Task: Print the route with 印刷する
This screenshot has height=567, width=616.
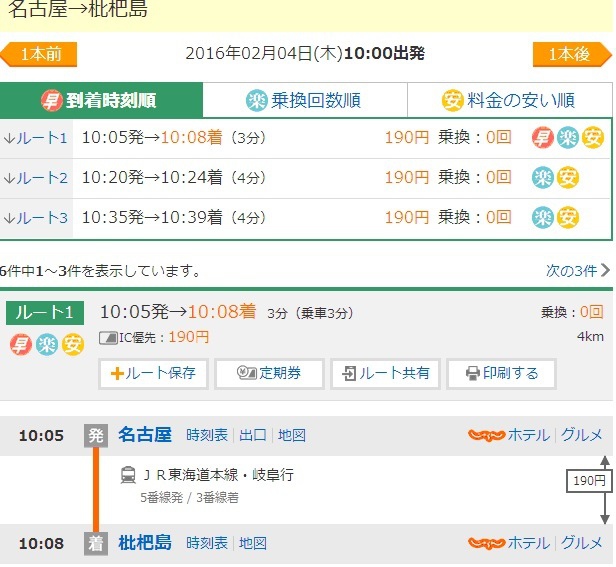Action: pos(501,373)
